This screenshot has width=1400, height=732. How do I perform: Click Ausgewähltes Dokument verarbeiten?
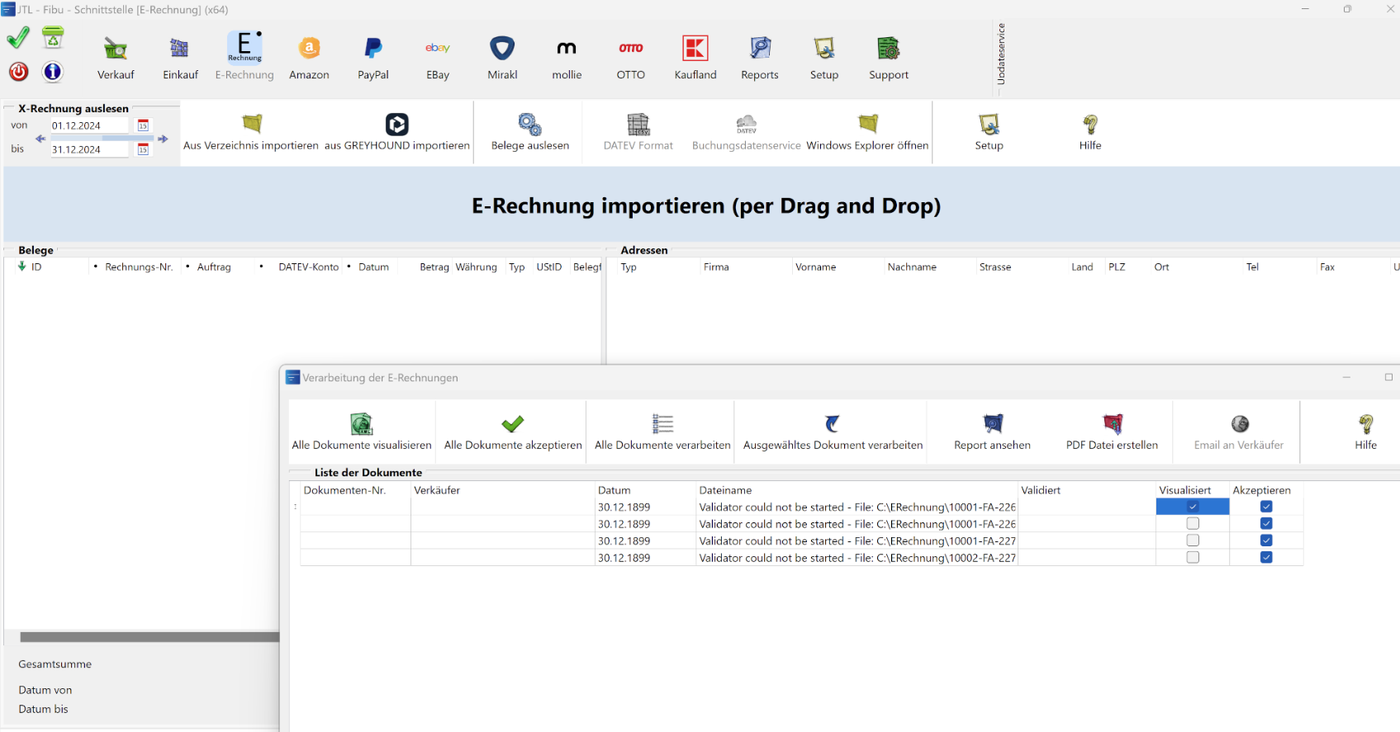[x=832, y=432]
